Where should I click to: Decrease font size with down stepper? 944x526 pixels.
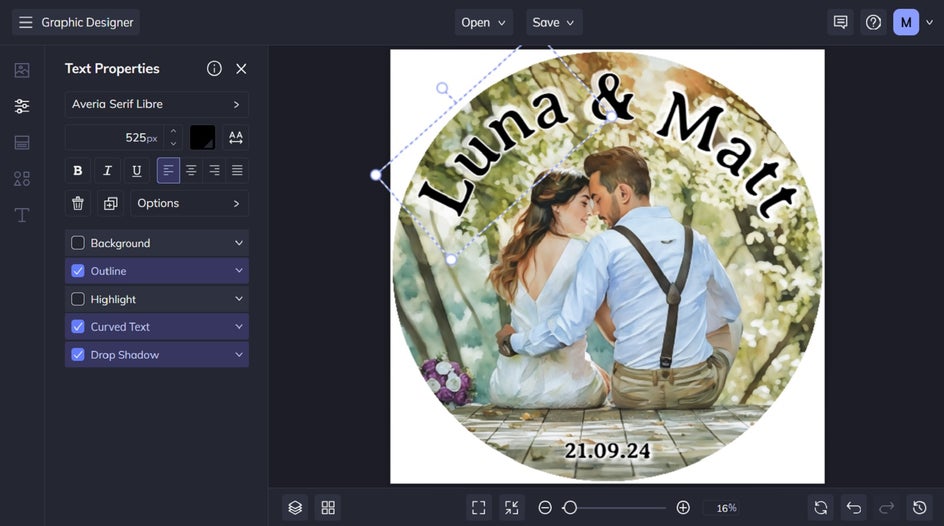coord(173,144)
